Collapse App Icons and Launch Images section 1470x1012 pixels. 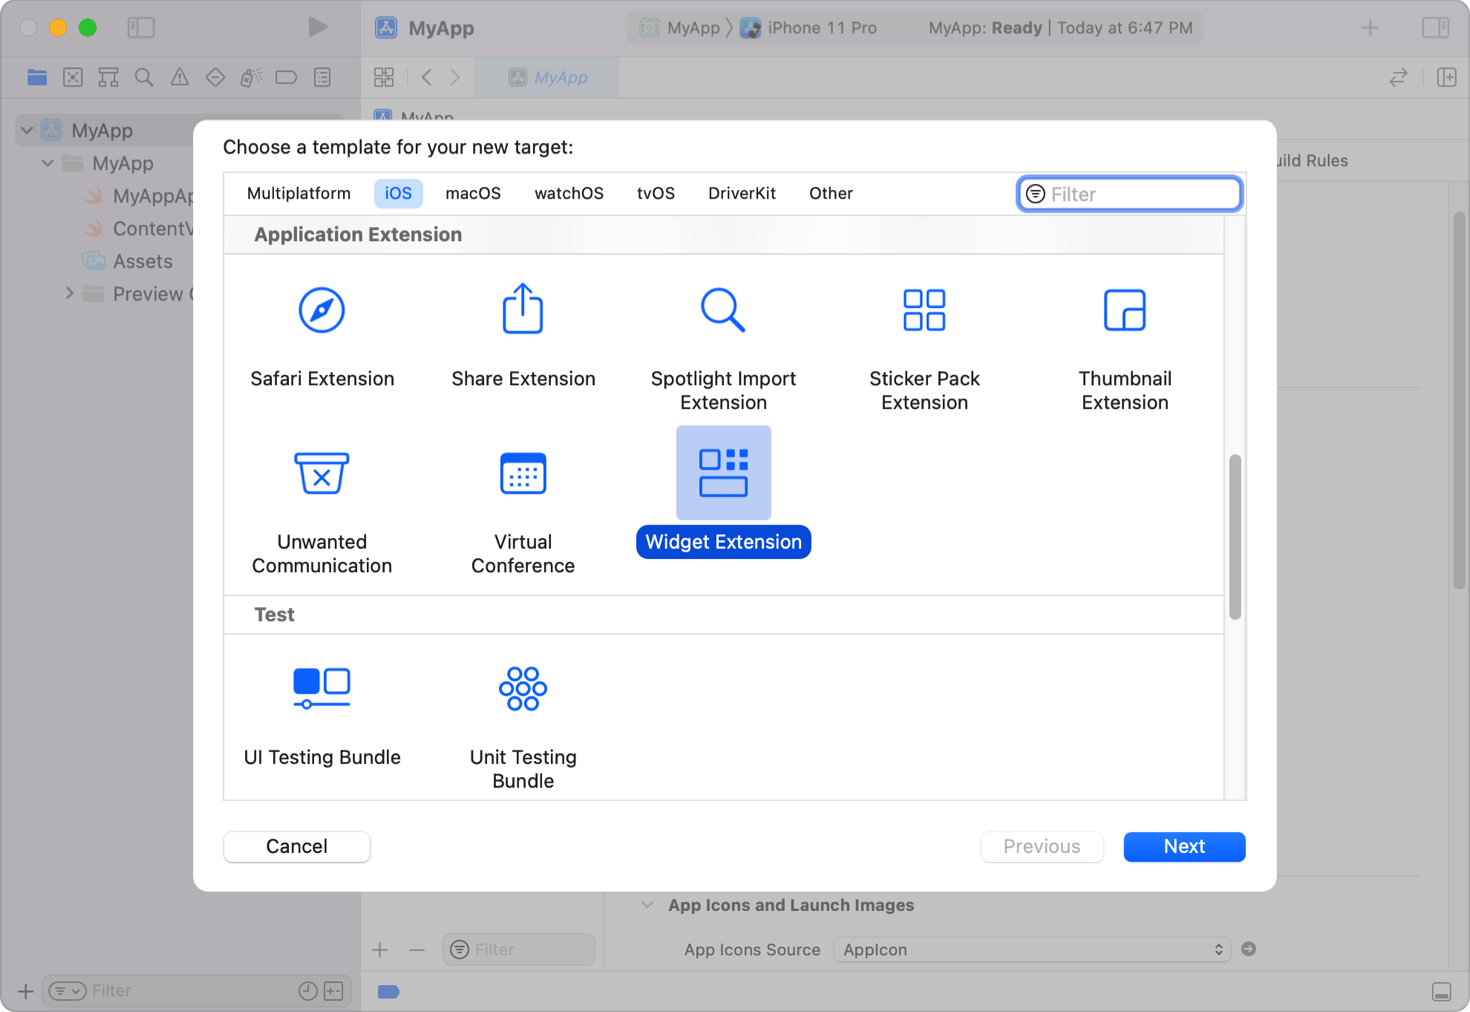(x=647, y=905)
